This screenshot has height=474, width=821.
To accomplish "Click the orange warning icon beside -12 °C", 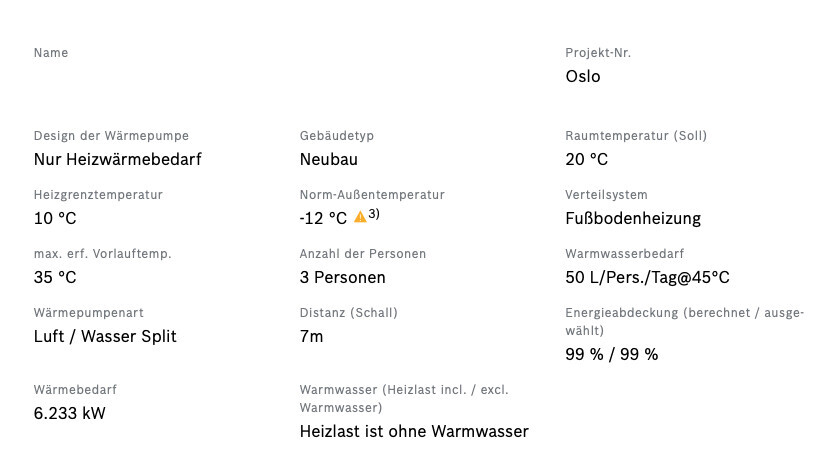I will pos(360,217).
